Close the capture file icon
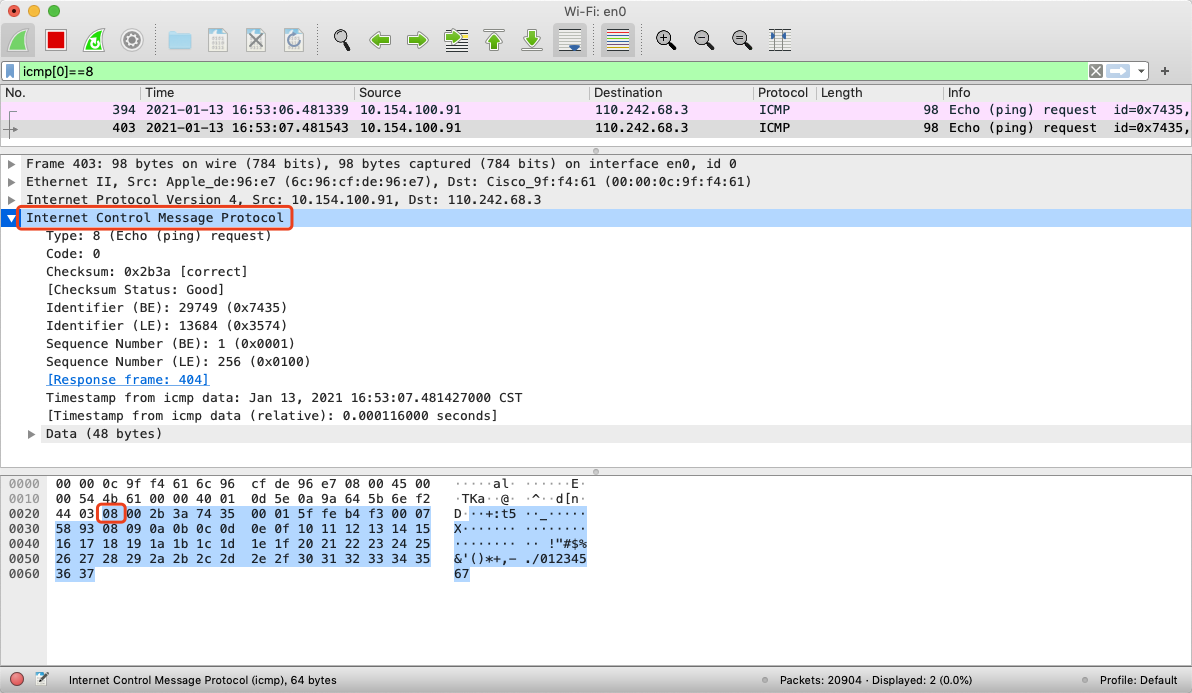 (256, 40)
